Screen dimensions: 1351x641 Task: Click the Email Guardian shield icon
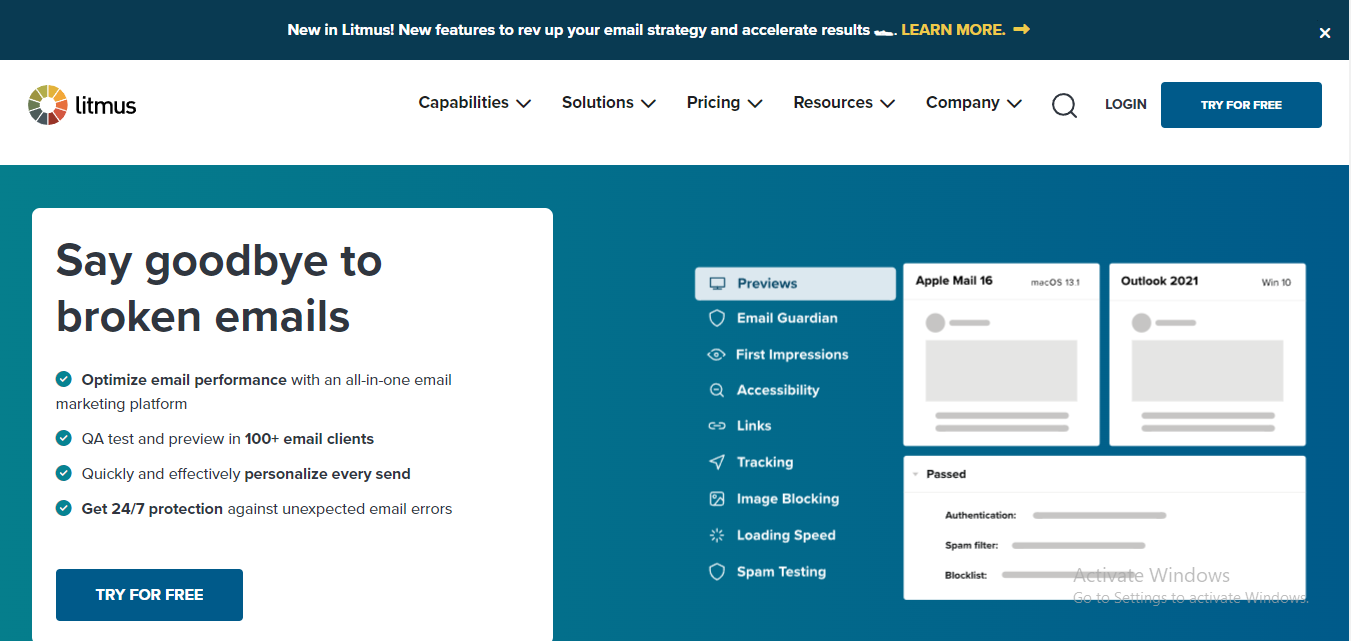[x=717, y=318]
